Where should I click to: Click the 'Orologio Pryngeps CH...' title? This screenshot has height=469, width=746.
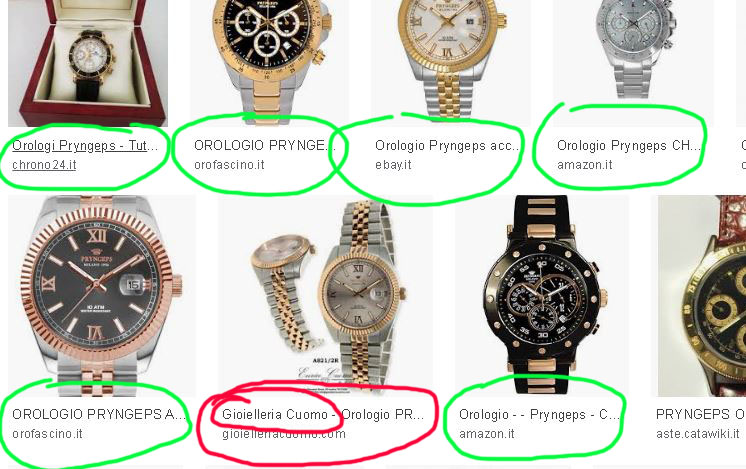tap(629, 146)
